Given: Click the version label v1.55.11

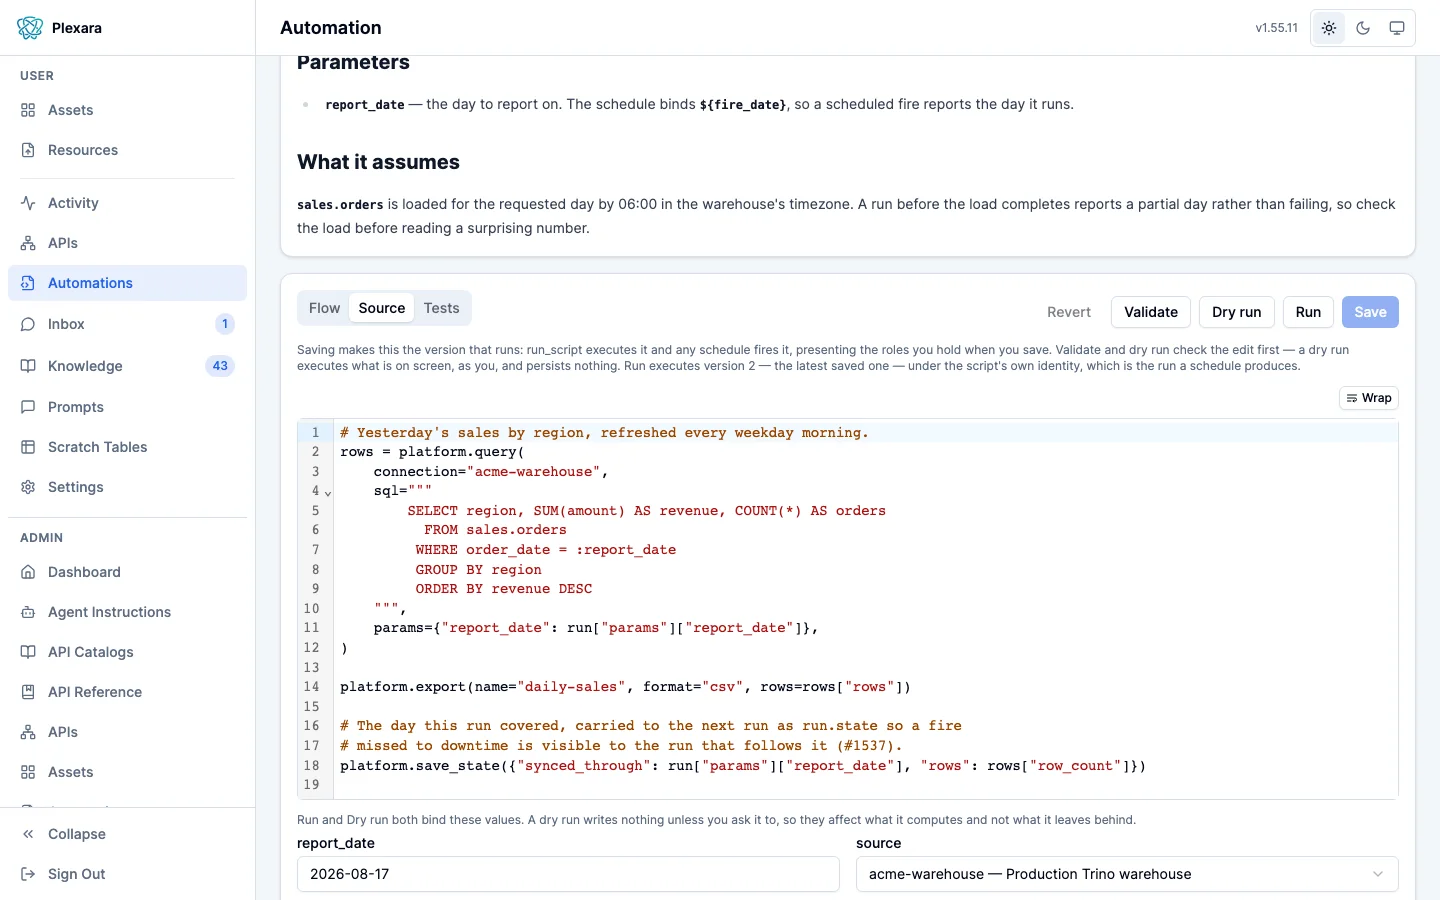Looking at the screenshot, I should [x=1277, y=28].
